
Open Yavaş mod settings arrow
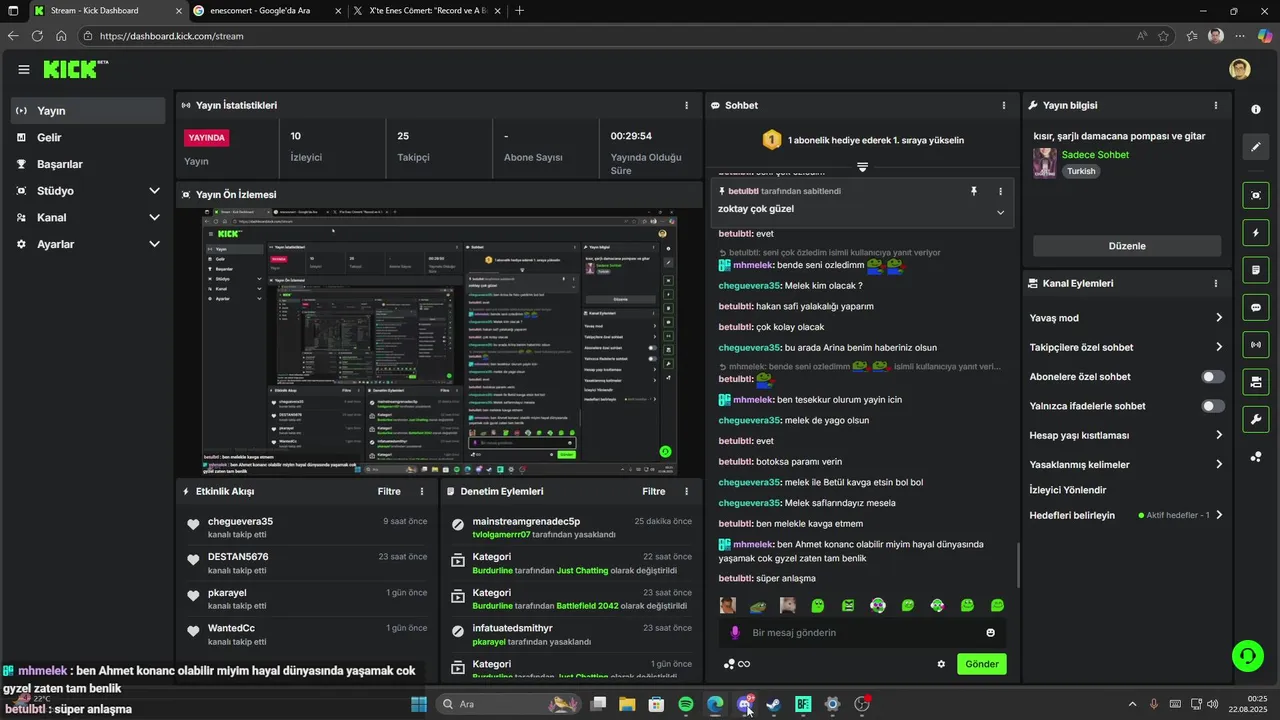1219,318
